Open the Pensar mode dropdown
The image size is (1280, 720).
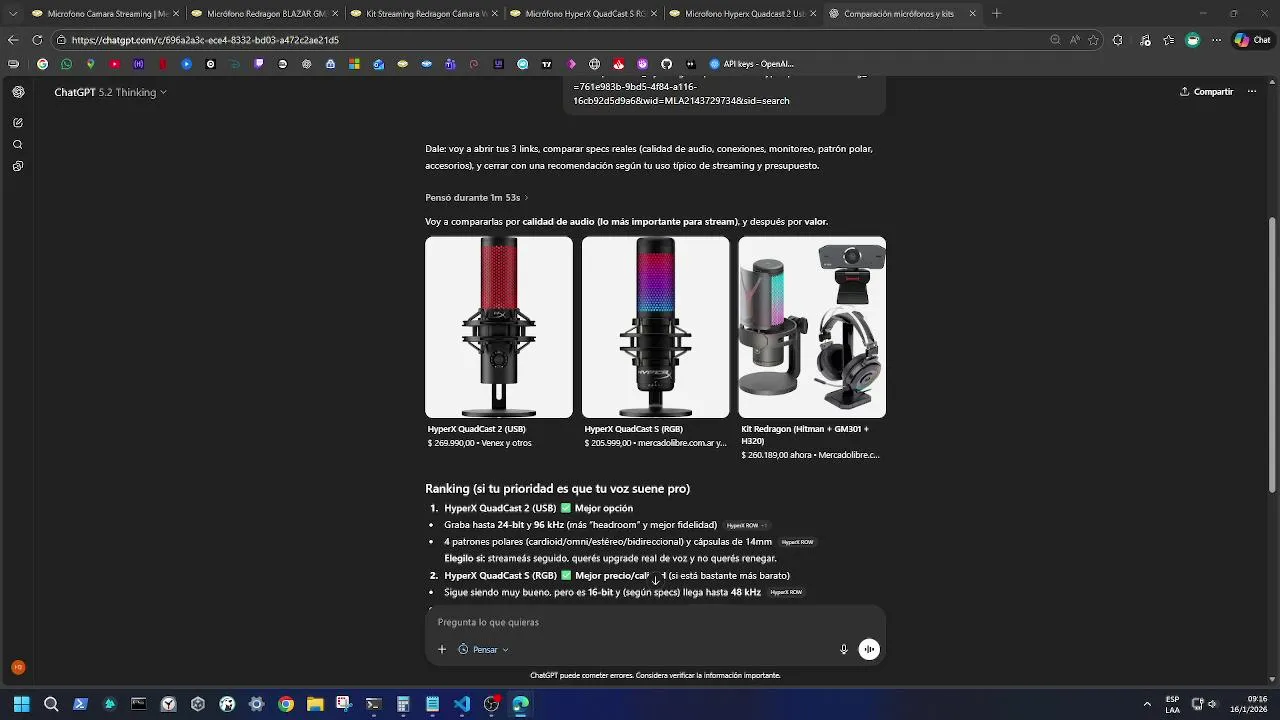point(484,649)
